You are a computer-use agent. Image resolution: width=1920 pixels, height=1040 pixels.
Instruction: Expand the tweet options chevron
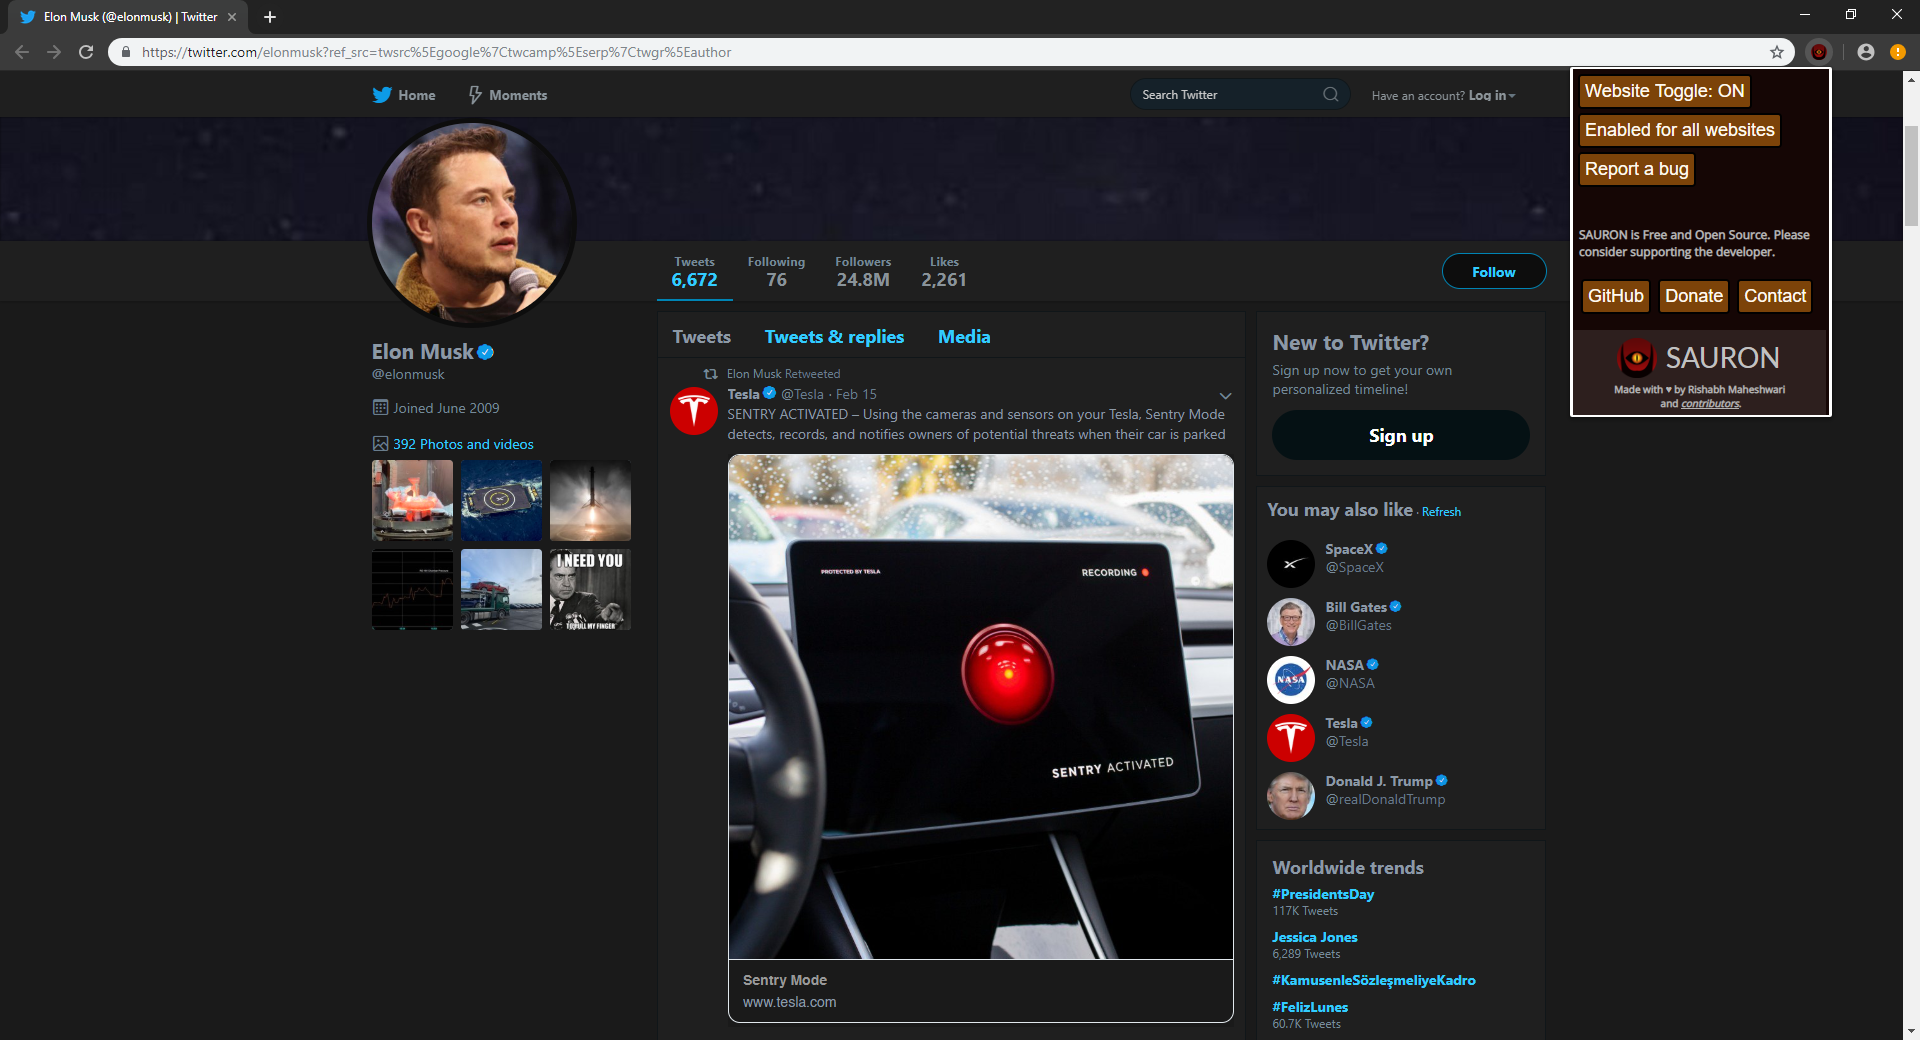tap(1225, 396)
